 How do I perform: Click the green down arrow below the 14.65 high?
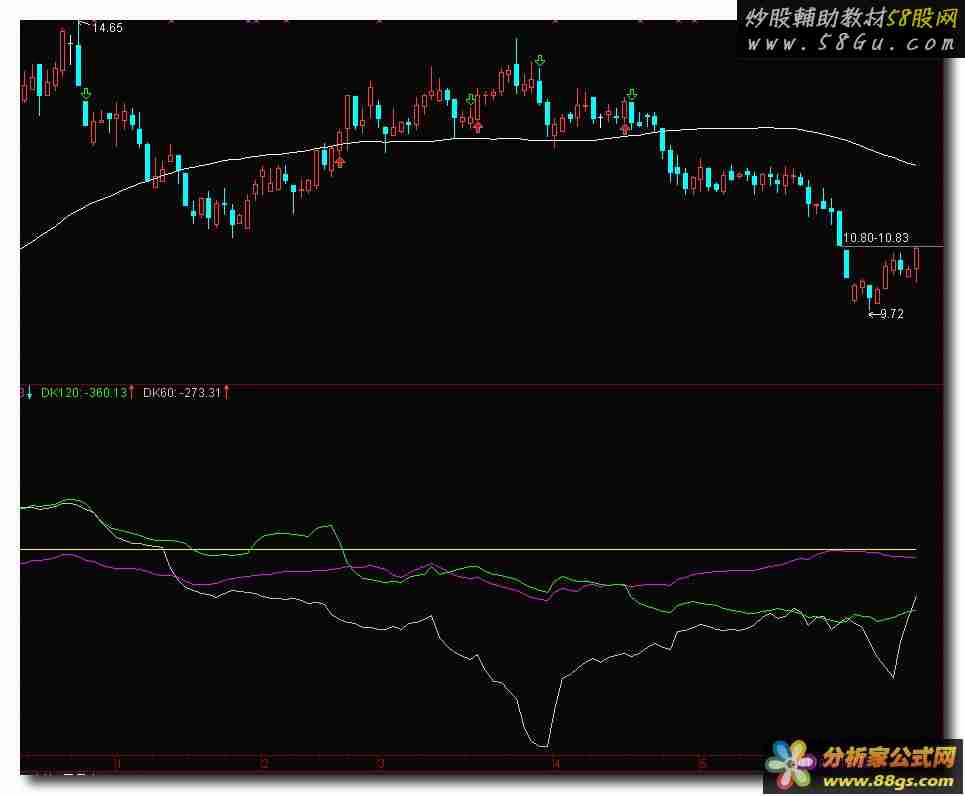pyautogui.click(x=86, y=93)
